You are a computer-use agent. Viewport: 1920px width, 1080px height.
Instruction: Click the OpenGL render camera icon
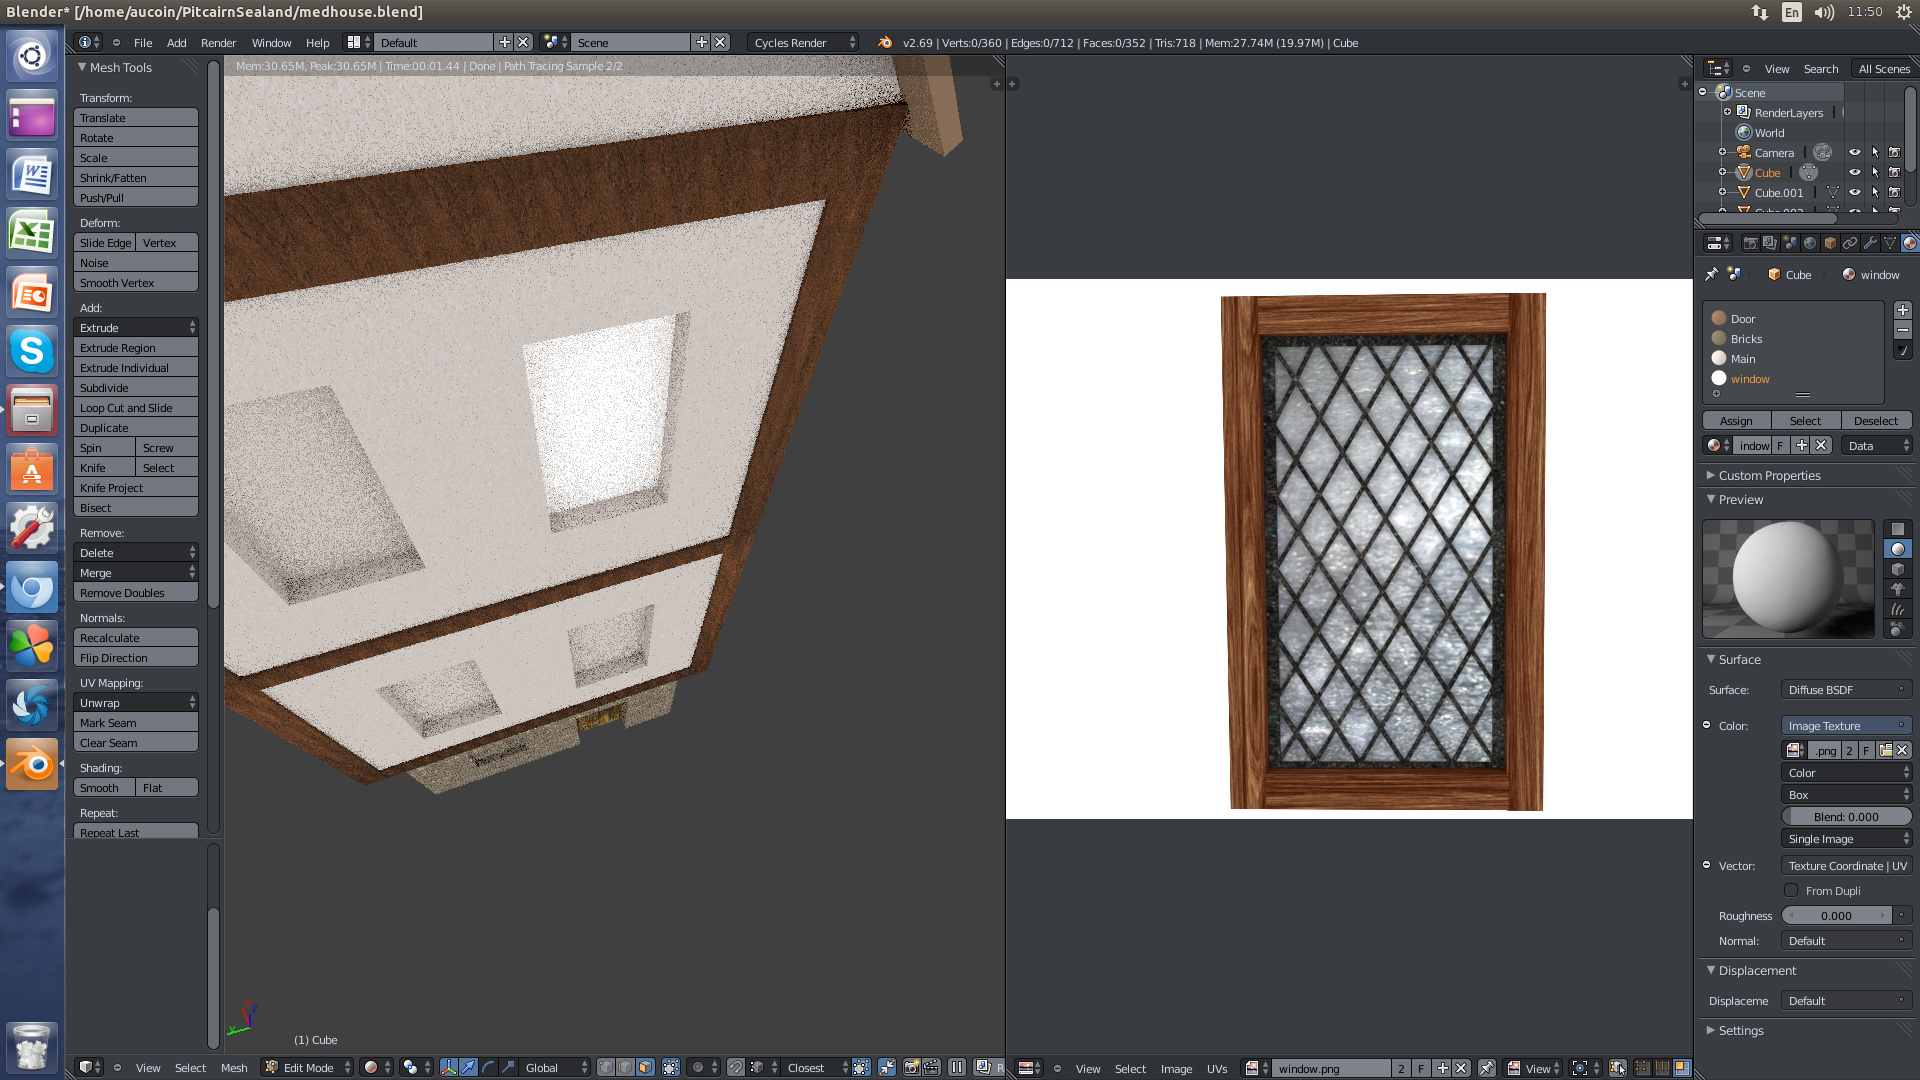(x=911, y=1067)
